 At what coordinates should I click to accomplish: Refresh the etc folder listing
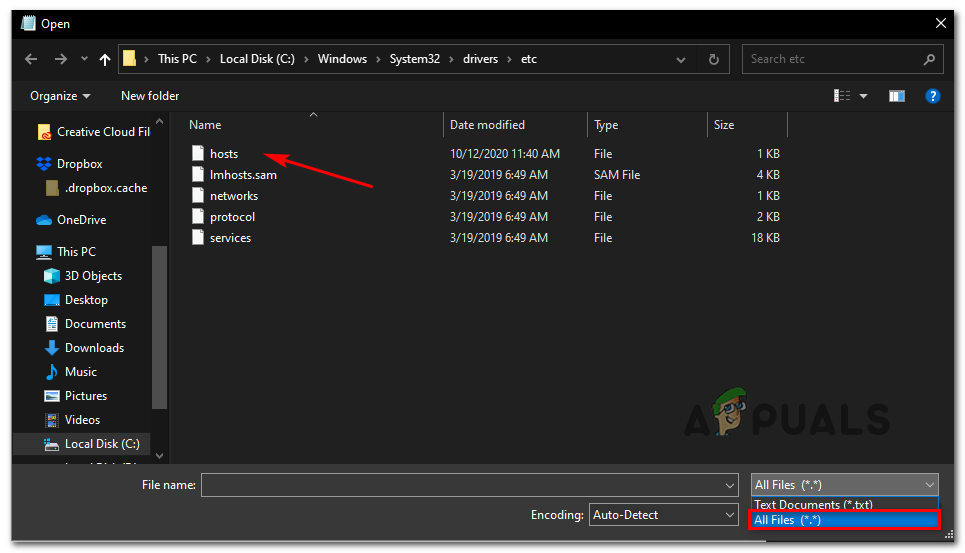click(713, 59)
